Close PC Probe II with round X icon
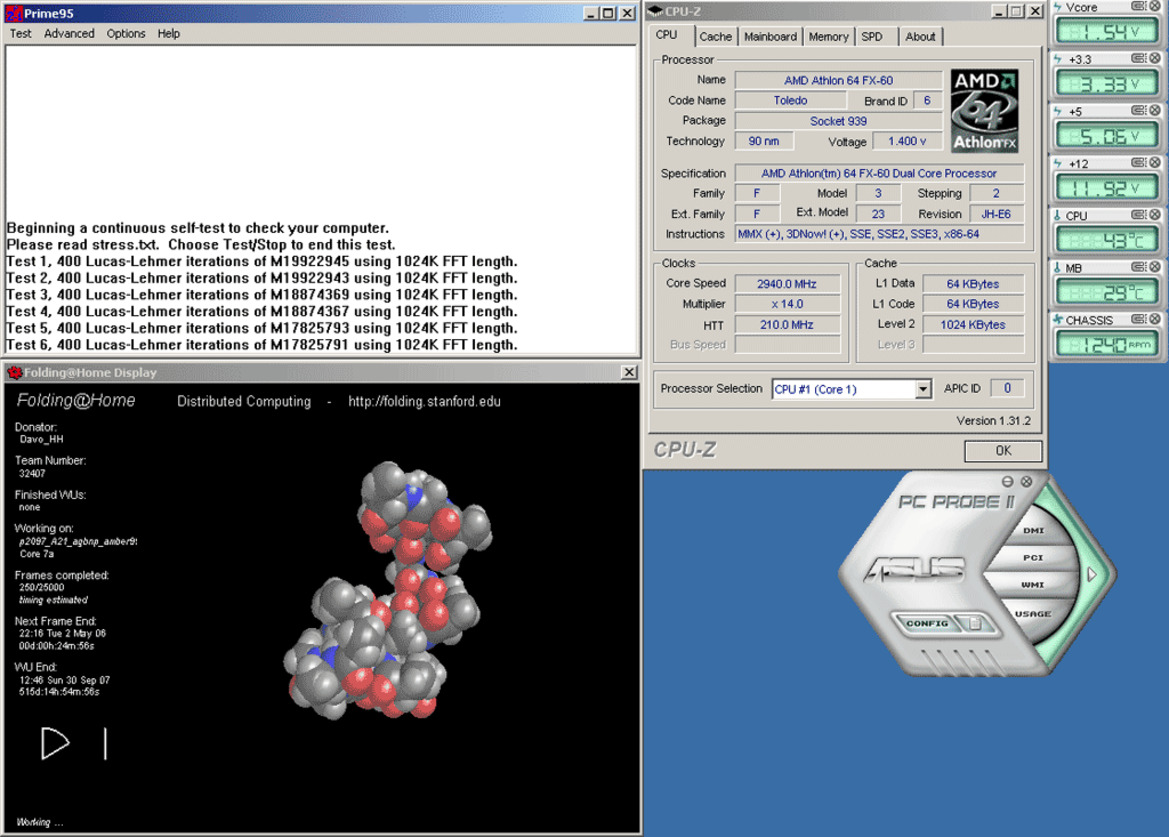The height and width of the screenshot is (837, 1169). [1027, 481]
